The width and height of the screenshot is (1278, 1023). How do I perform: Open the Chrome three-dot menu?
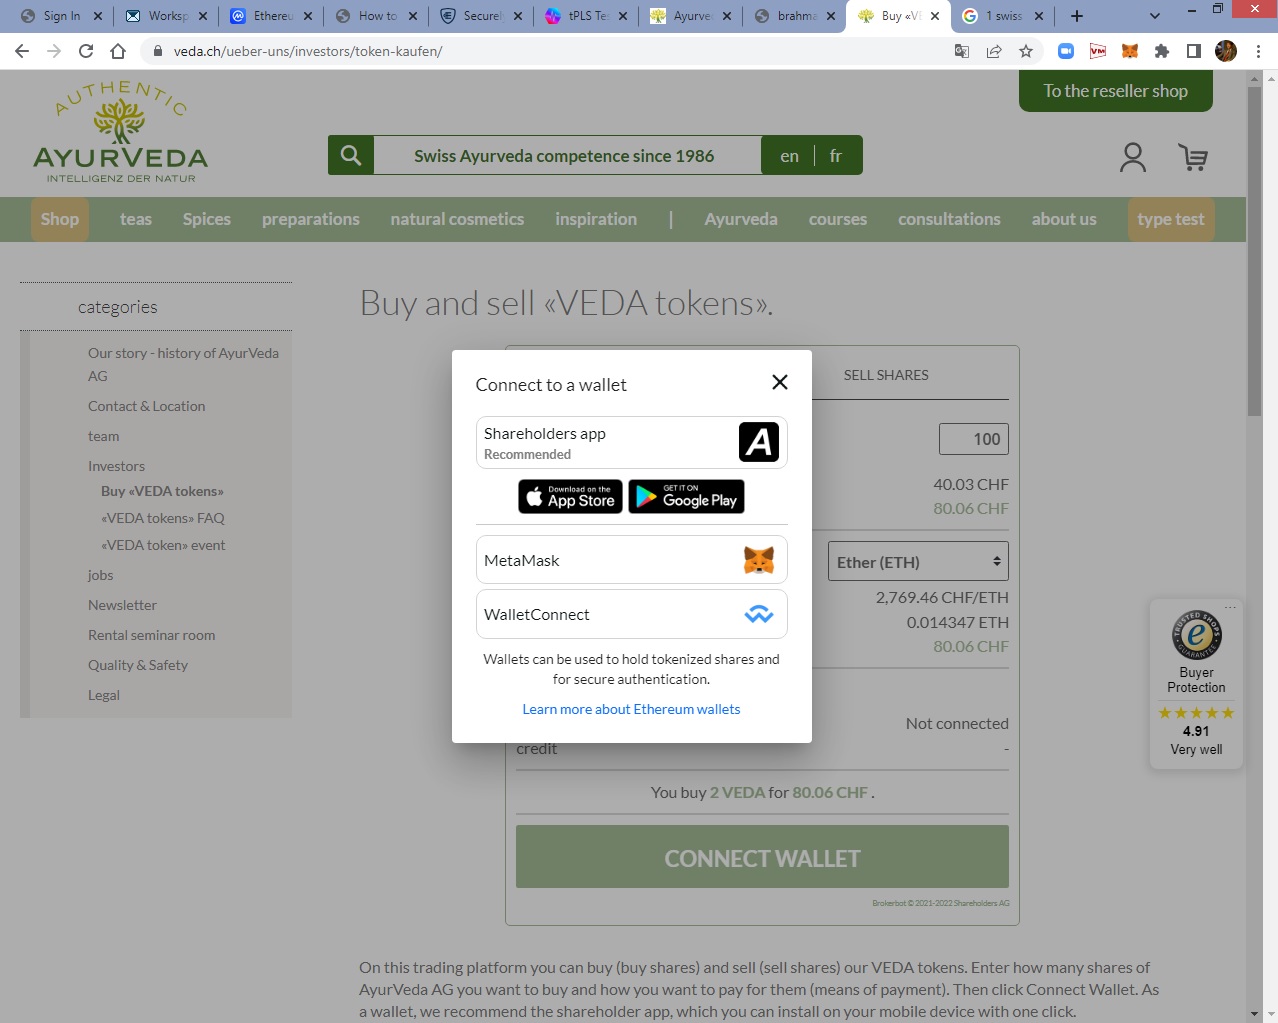[x=1258, y=51]
